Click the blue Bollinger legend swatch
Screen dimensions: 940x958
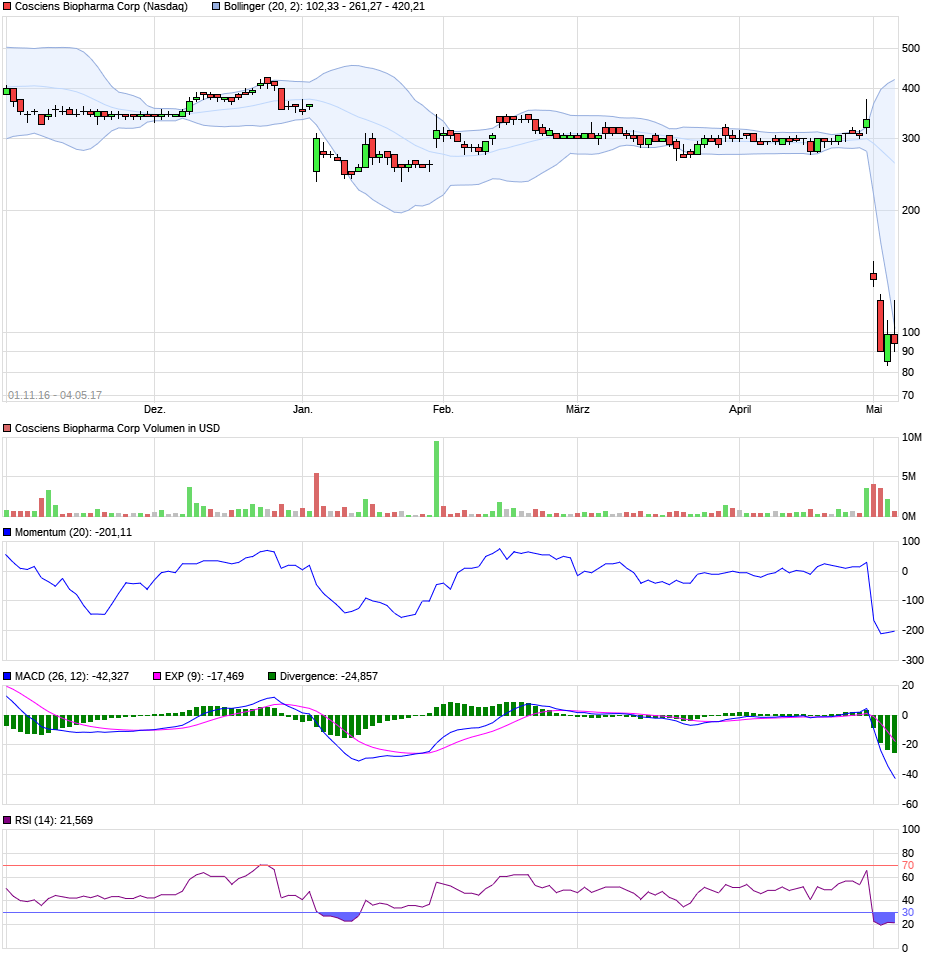[216, 7]
